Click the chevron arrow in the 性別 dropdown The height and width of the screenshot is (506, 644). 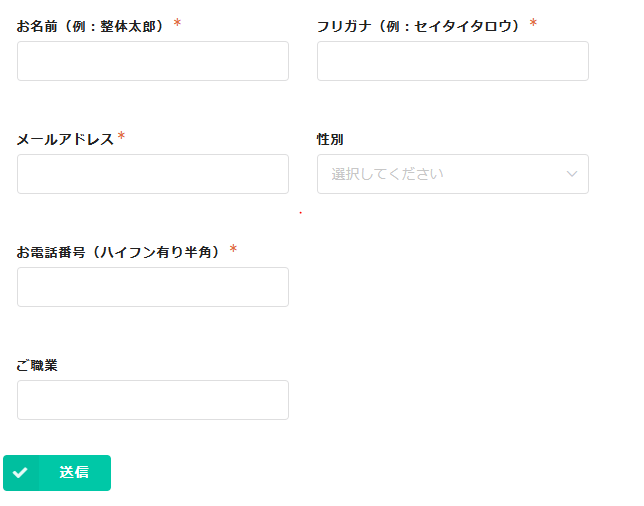(572, 174)
